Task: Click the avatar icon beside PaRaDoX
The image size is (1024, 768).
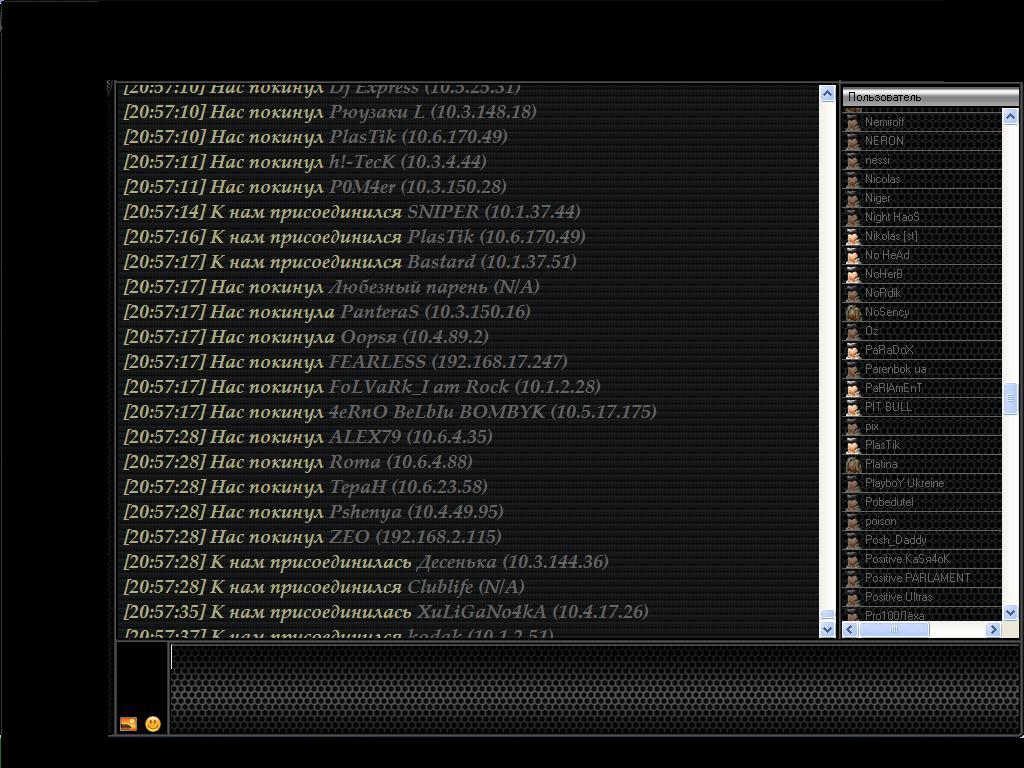Action: pos(853,350)
